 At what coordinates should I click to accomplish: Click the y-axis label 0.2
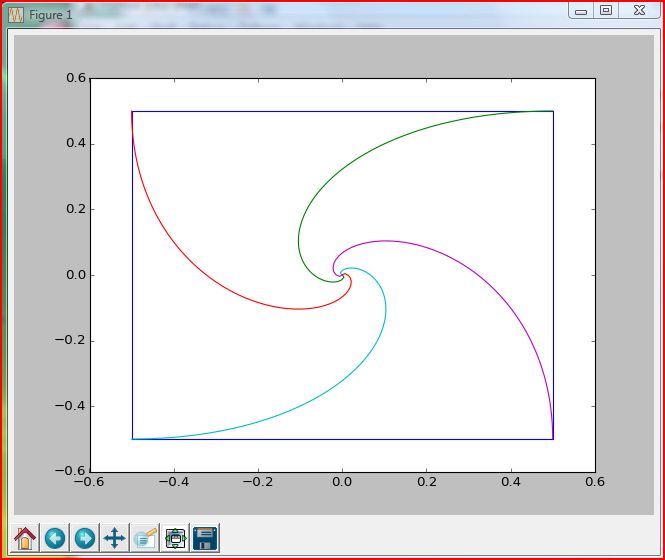(x=75, y=209)
